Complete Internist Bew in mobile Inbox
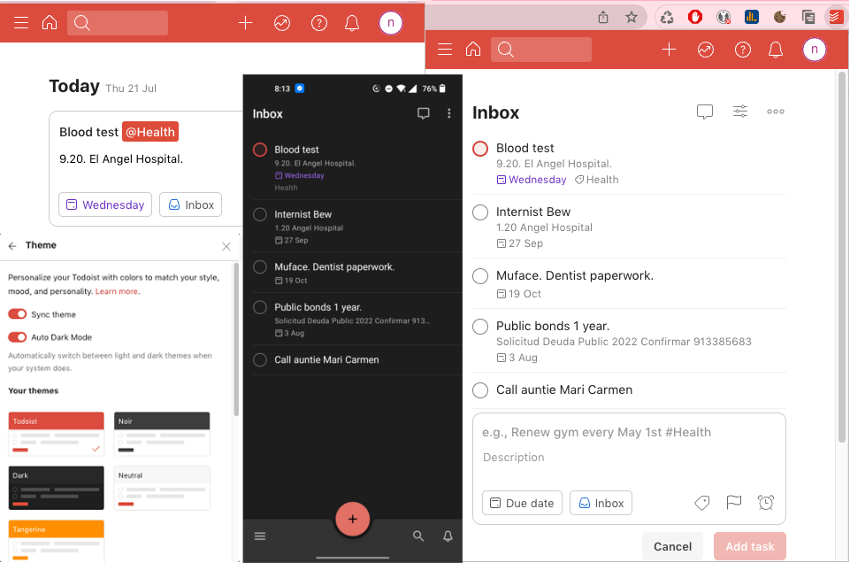 click(260, 215)
